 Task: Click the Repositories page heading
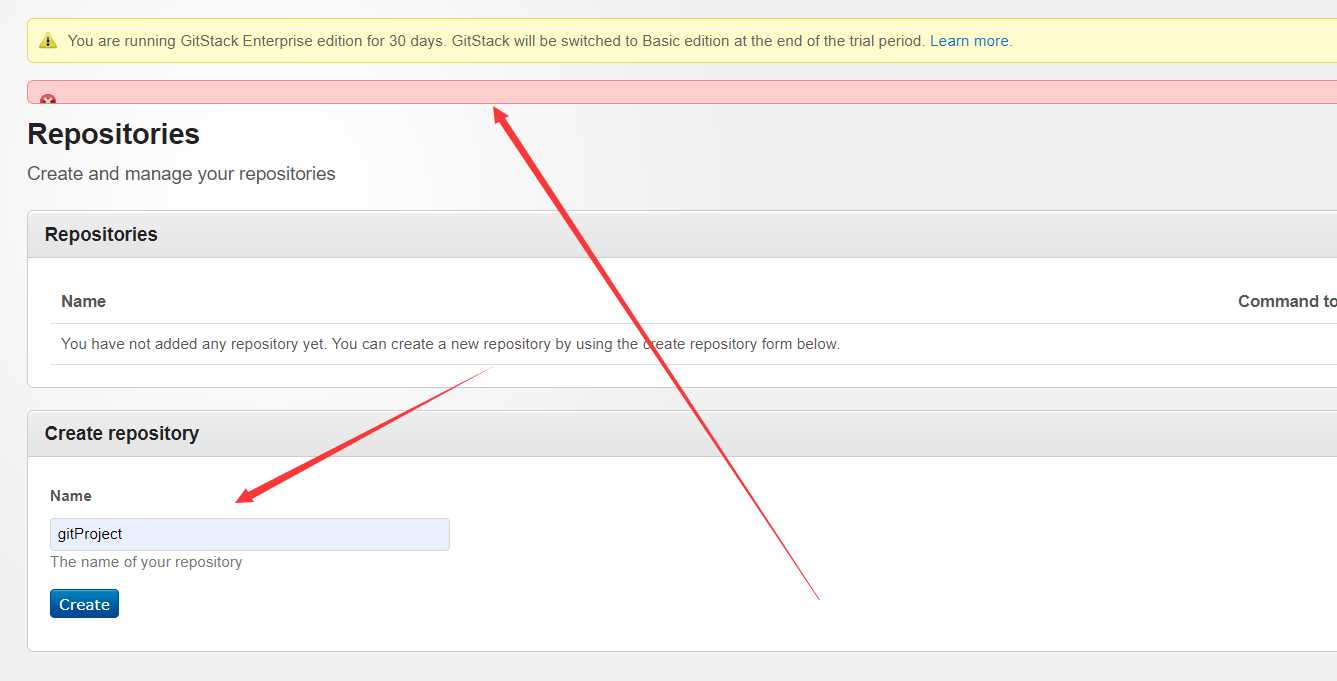coord(114,134)
